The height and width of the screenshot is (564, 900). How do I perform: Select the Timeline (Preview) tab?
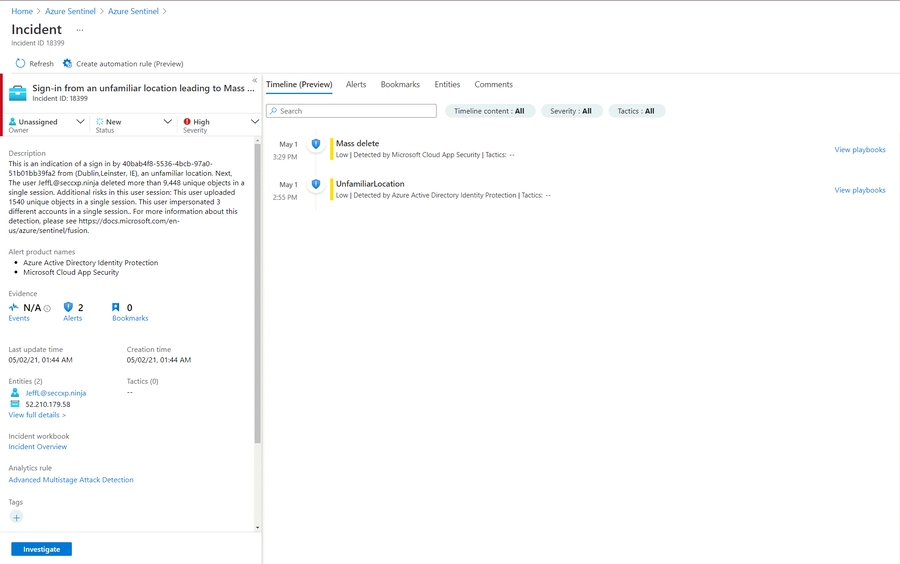point(299,84)
